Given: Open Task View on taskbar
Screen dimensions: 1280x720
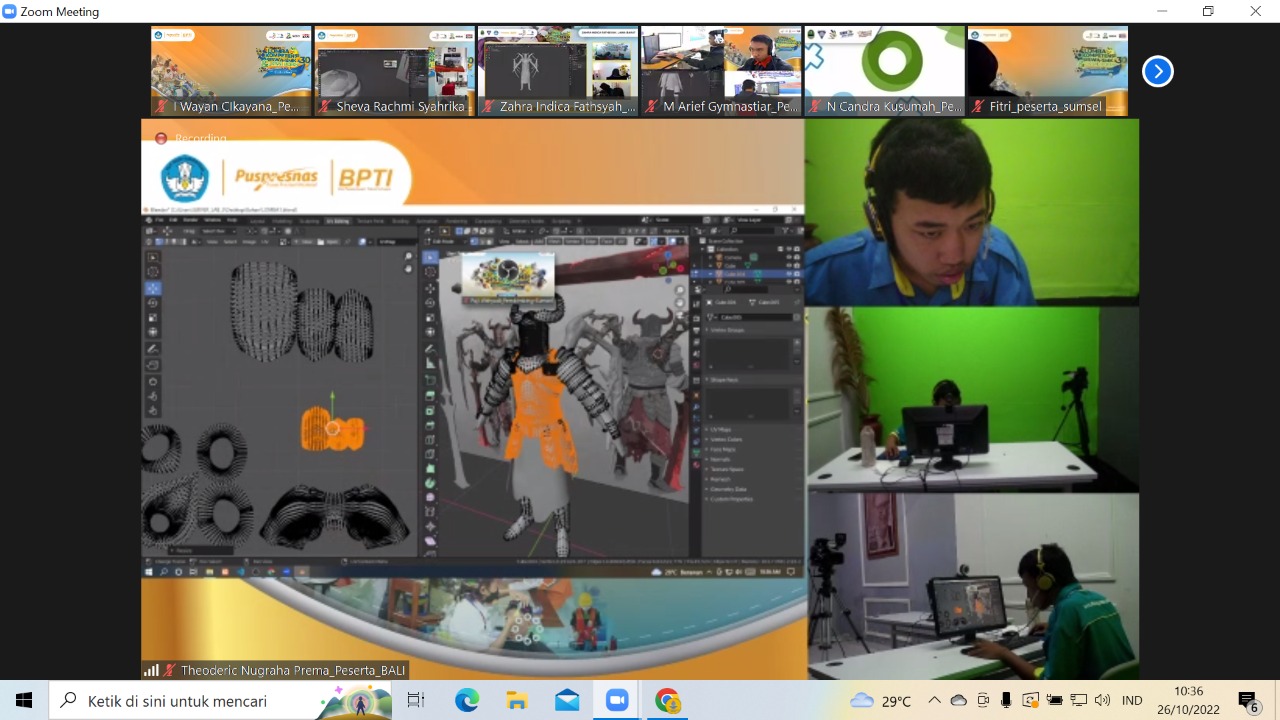Looking at the screenshot, I should [416, 700].
